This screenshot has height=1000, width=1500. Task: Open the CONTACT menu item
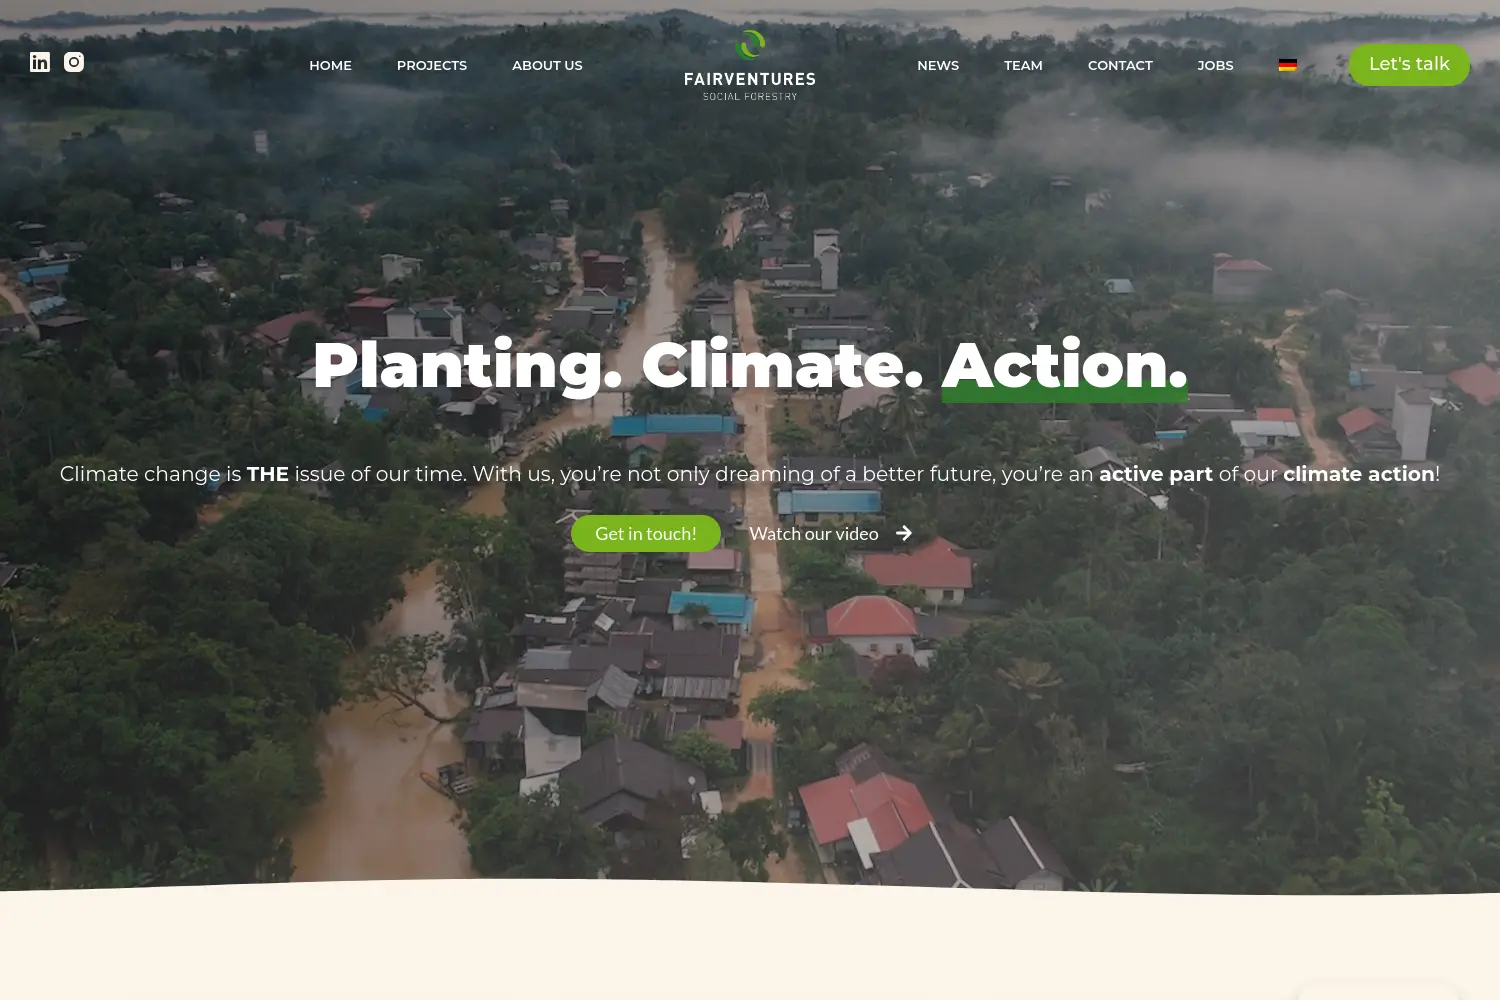pyautogui.click(x=1120, y=65)
